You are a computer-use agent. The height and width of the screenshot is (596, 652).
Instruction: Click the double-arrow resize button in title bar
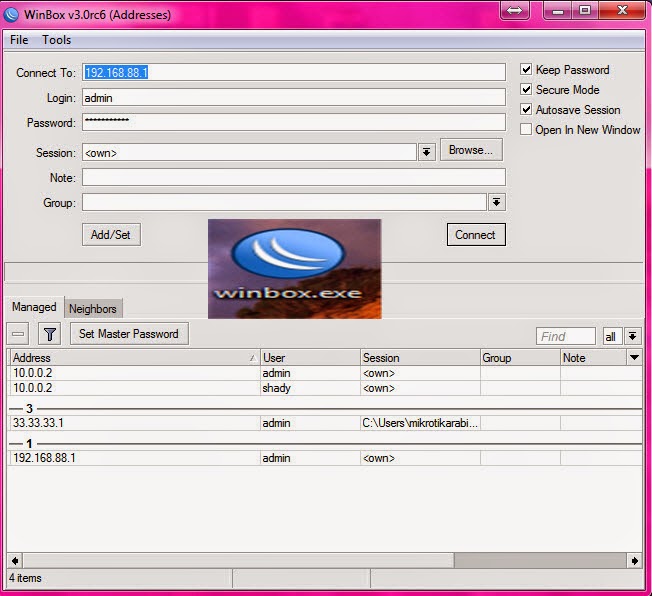(x=515, y=10)
